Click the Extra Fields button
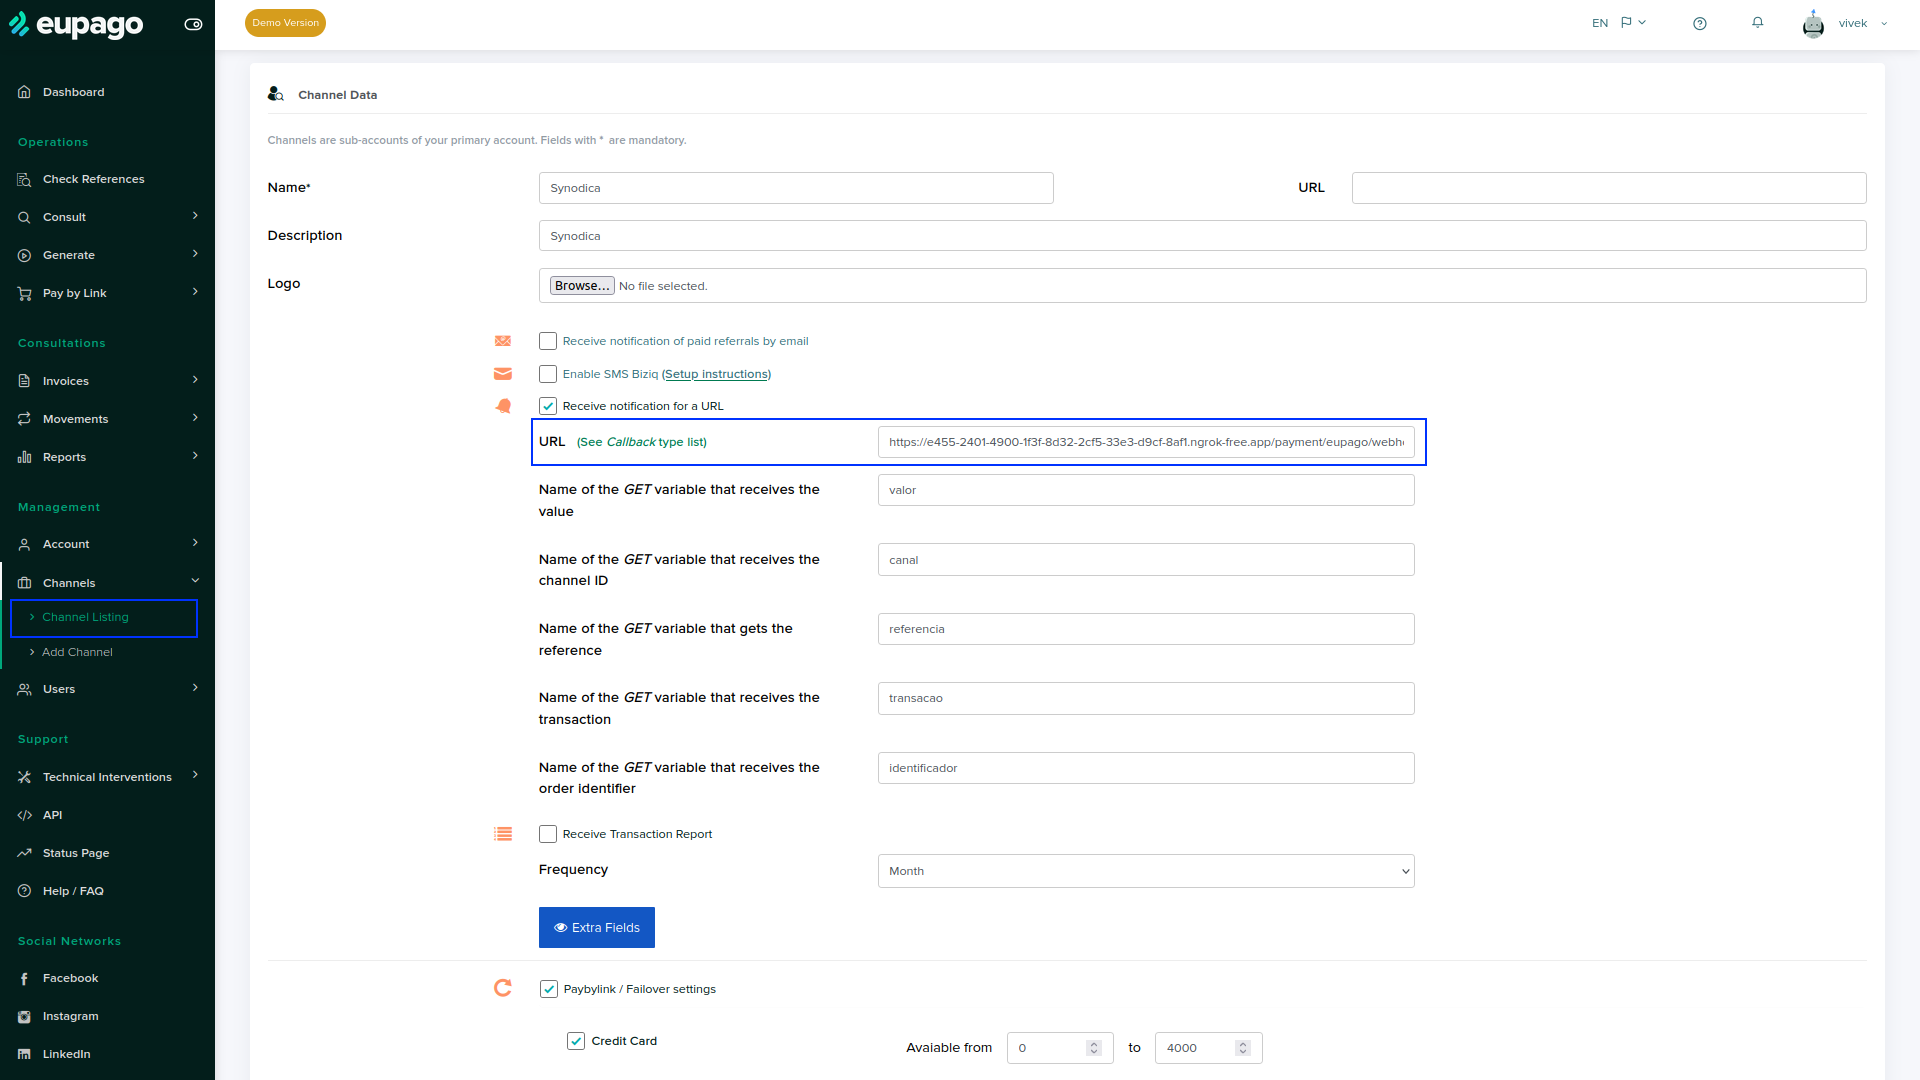1920x1080 pixels. click(597, 928)
